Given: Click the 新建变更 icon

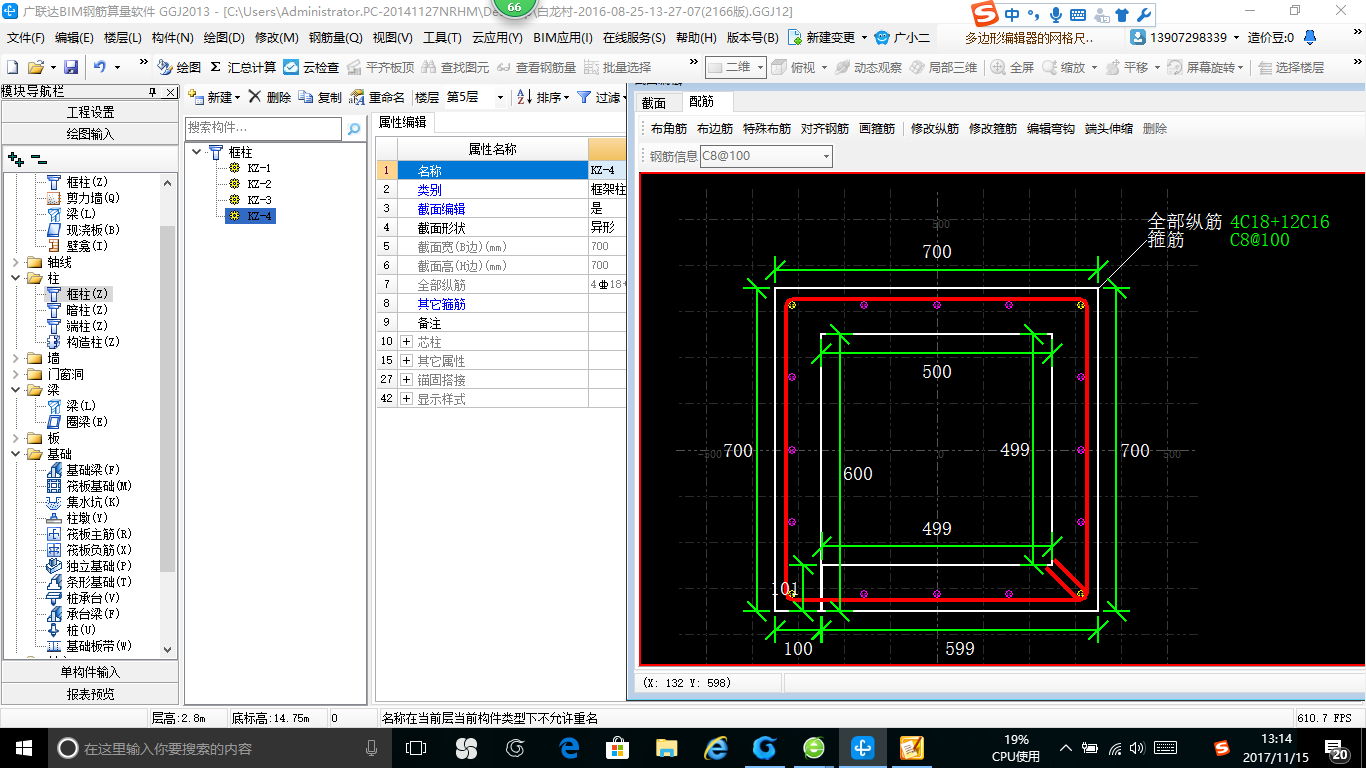Looking at the screenshot, I should tap(794, 37).
